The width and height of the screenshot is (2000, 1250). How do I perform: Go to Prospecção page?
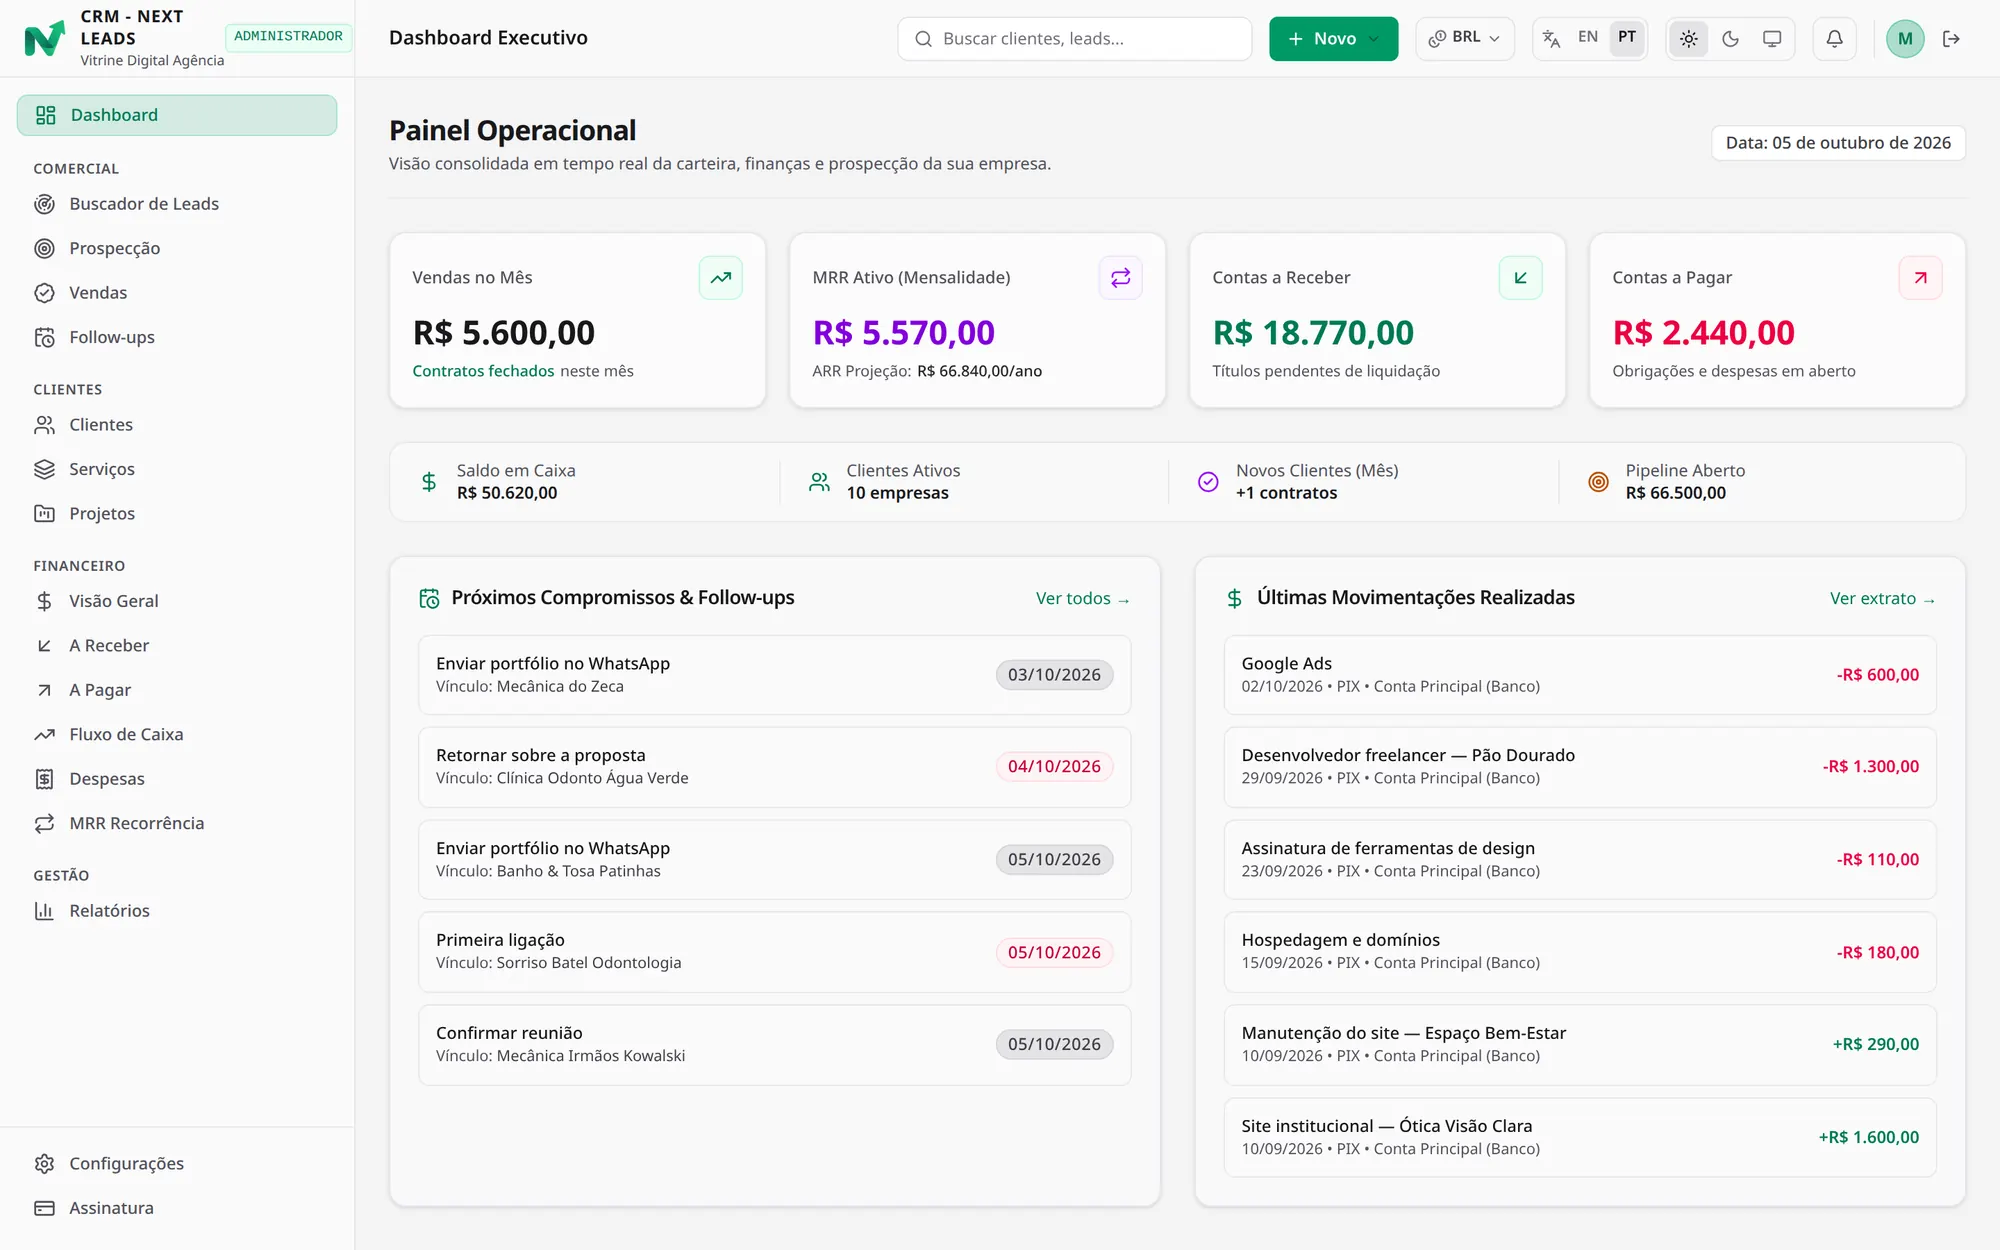[177, 248]
